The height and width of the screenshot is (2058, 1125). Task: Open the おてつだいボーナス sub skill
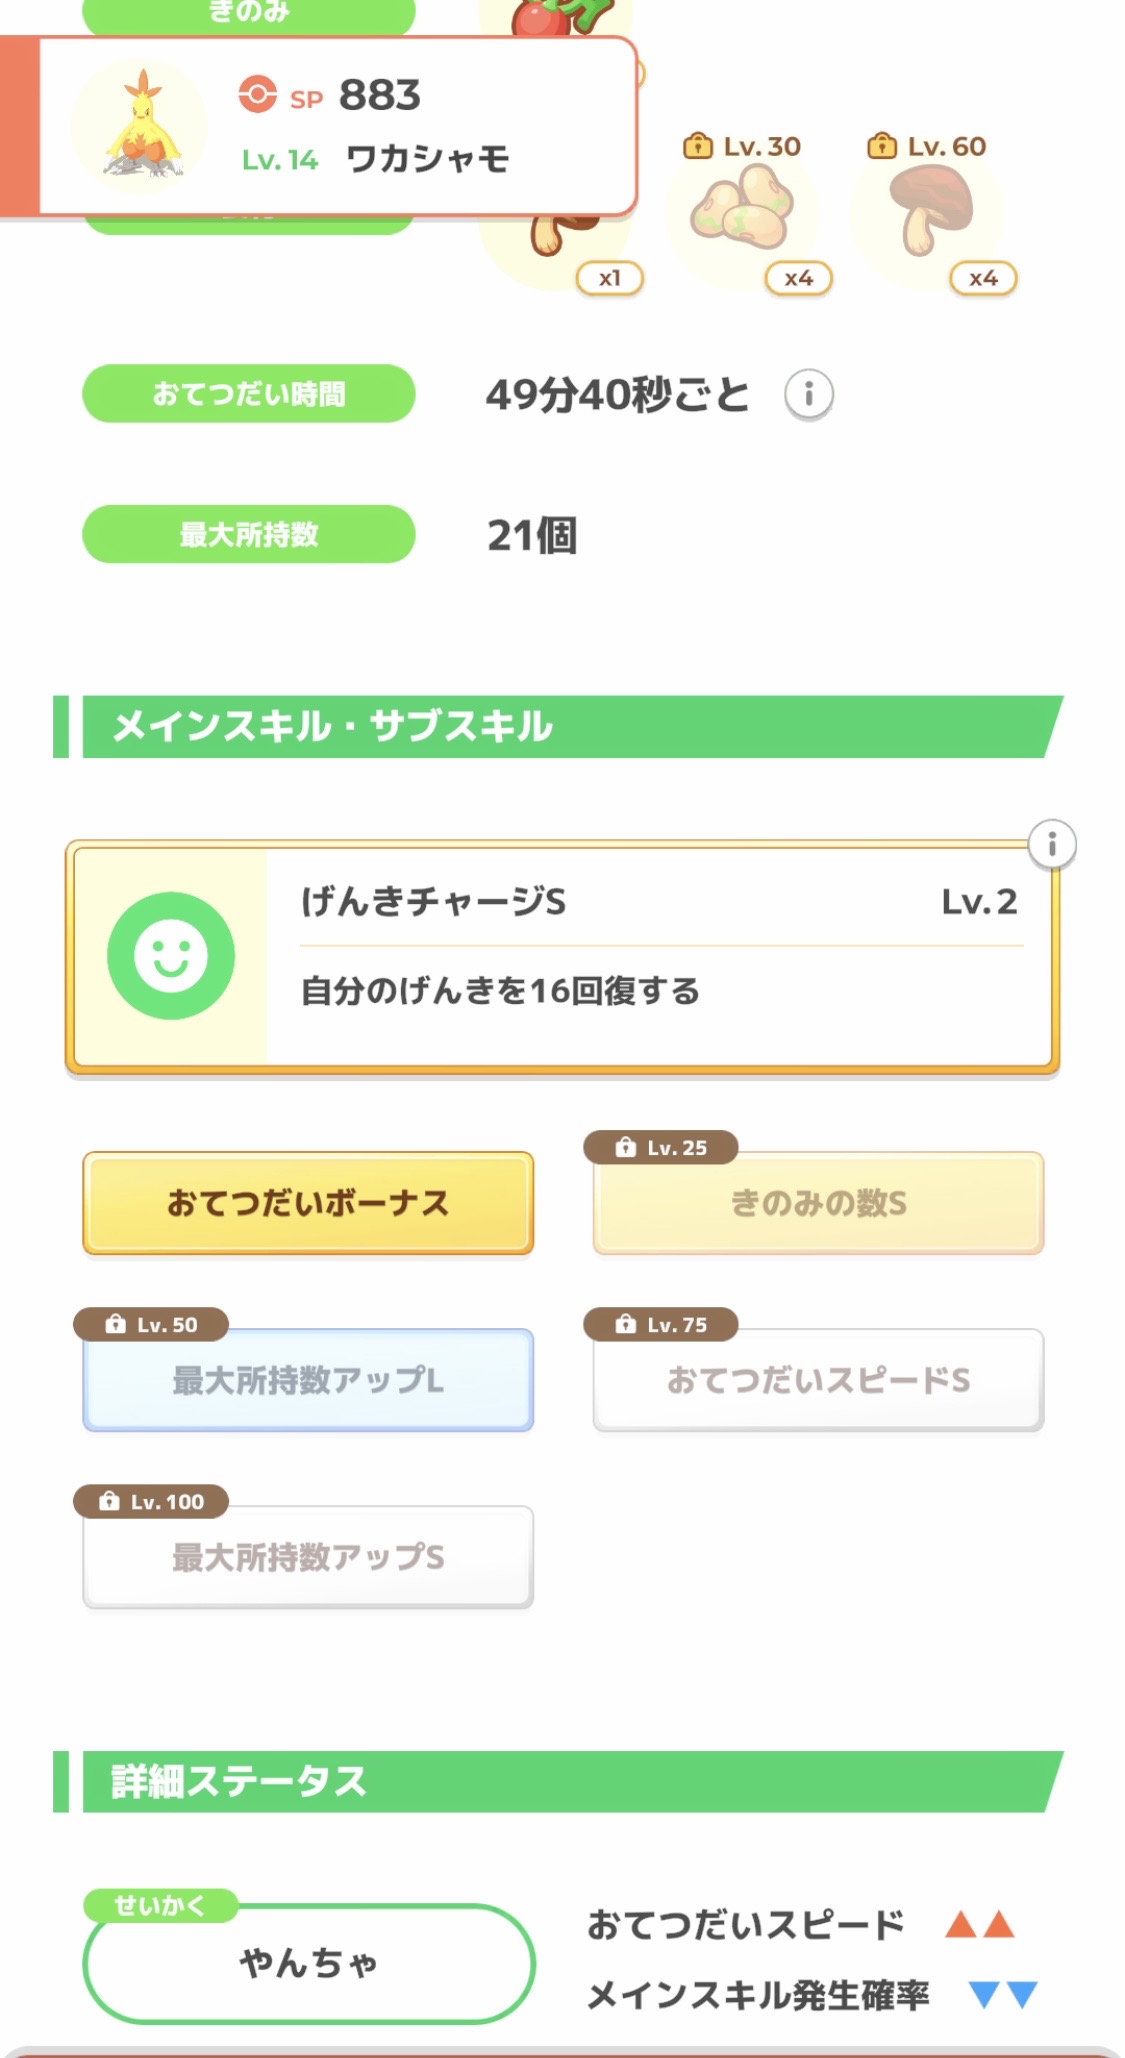(308, 1203)
